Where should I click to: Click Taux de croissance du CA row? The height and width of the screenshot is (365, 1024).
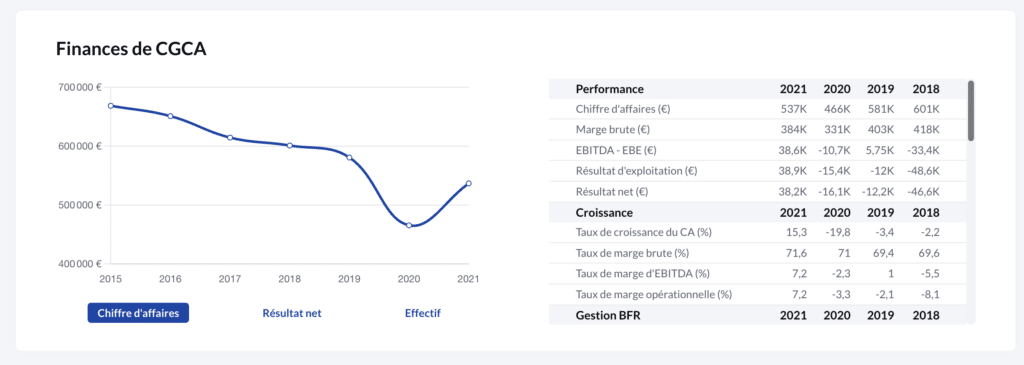pos(758,232)
